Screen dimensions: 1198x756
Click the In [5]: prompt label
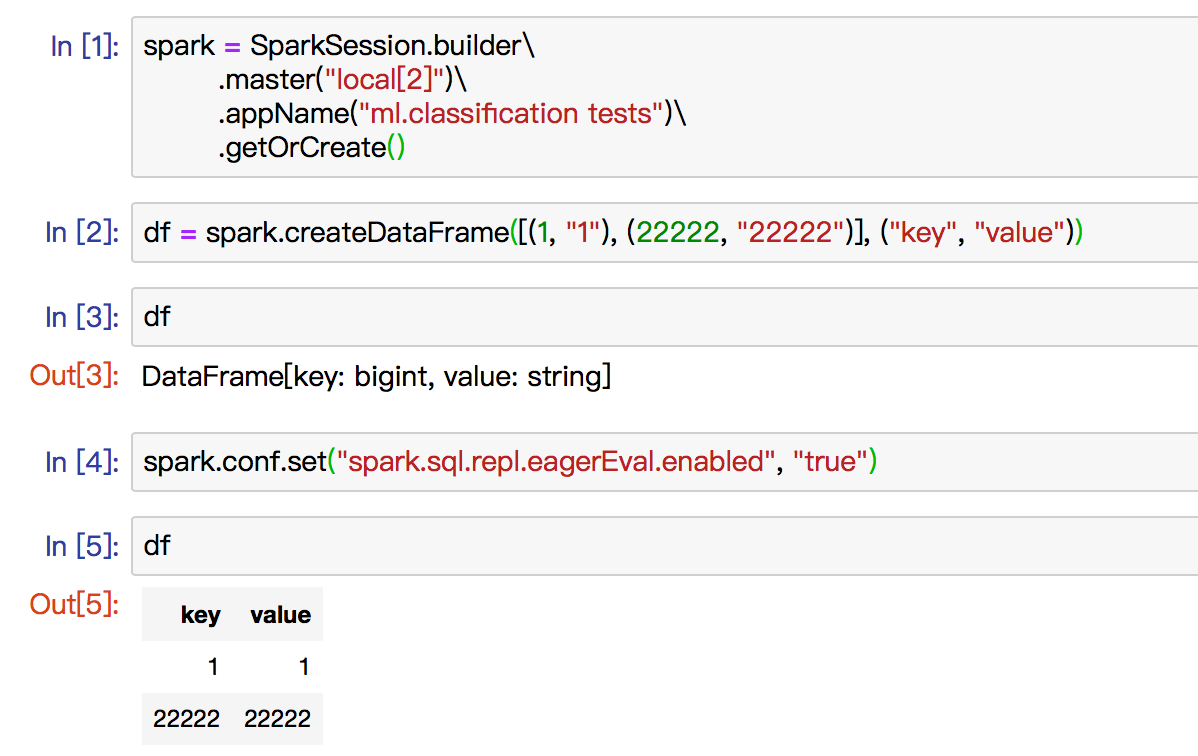82,546
